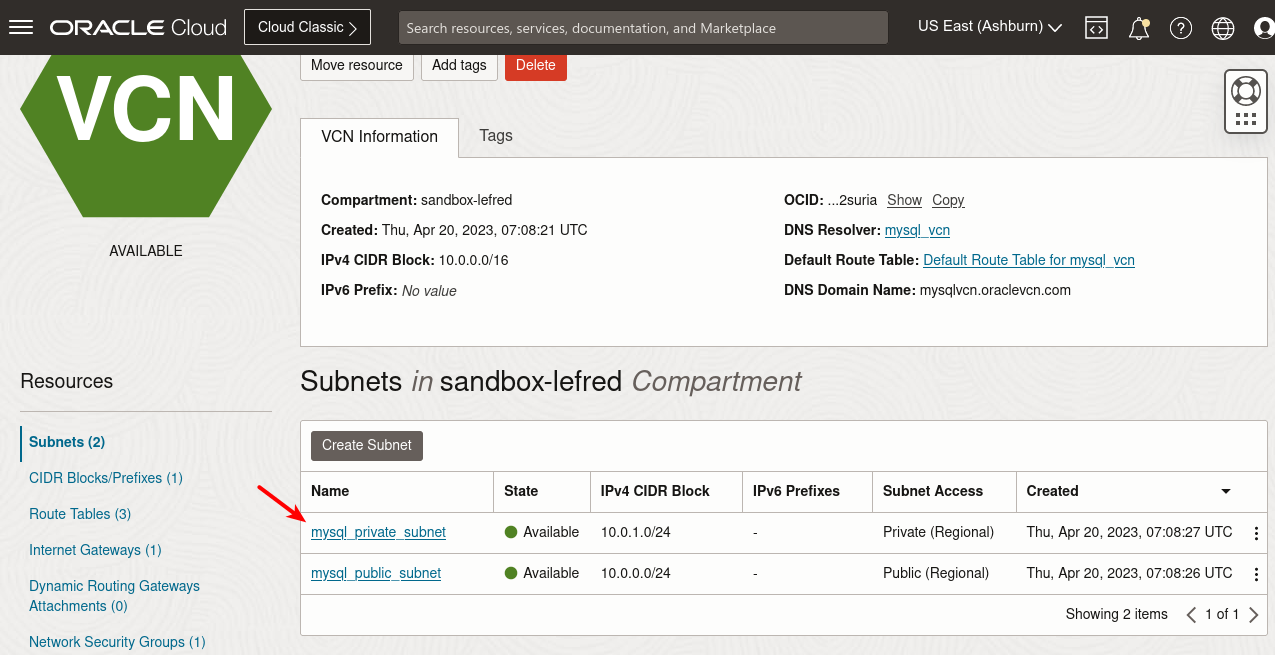
Task: Click the search resources input field
Action: point(643,28)
